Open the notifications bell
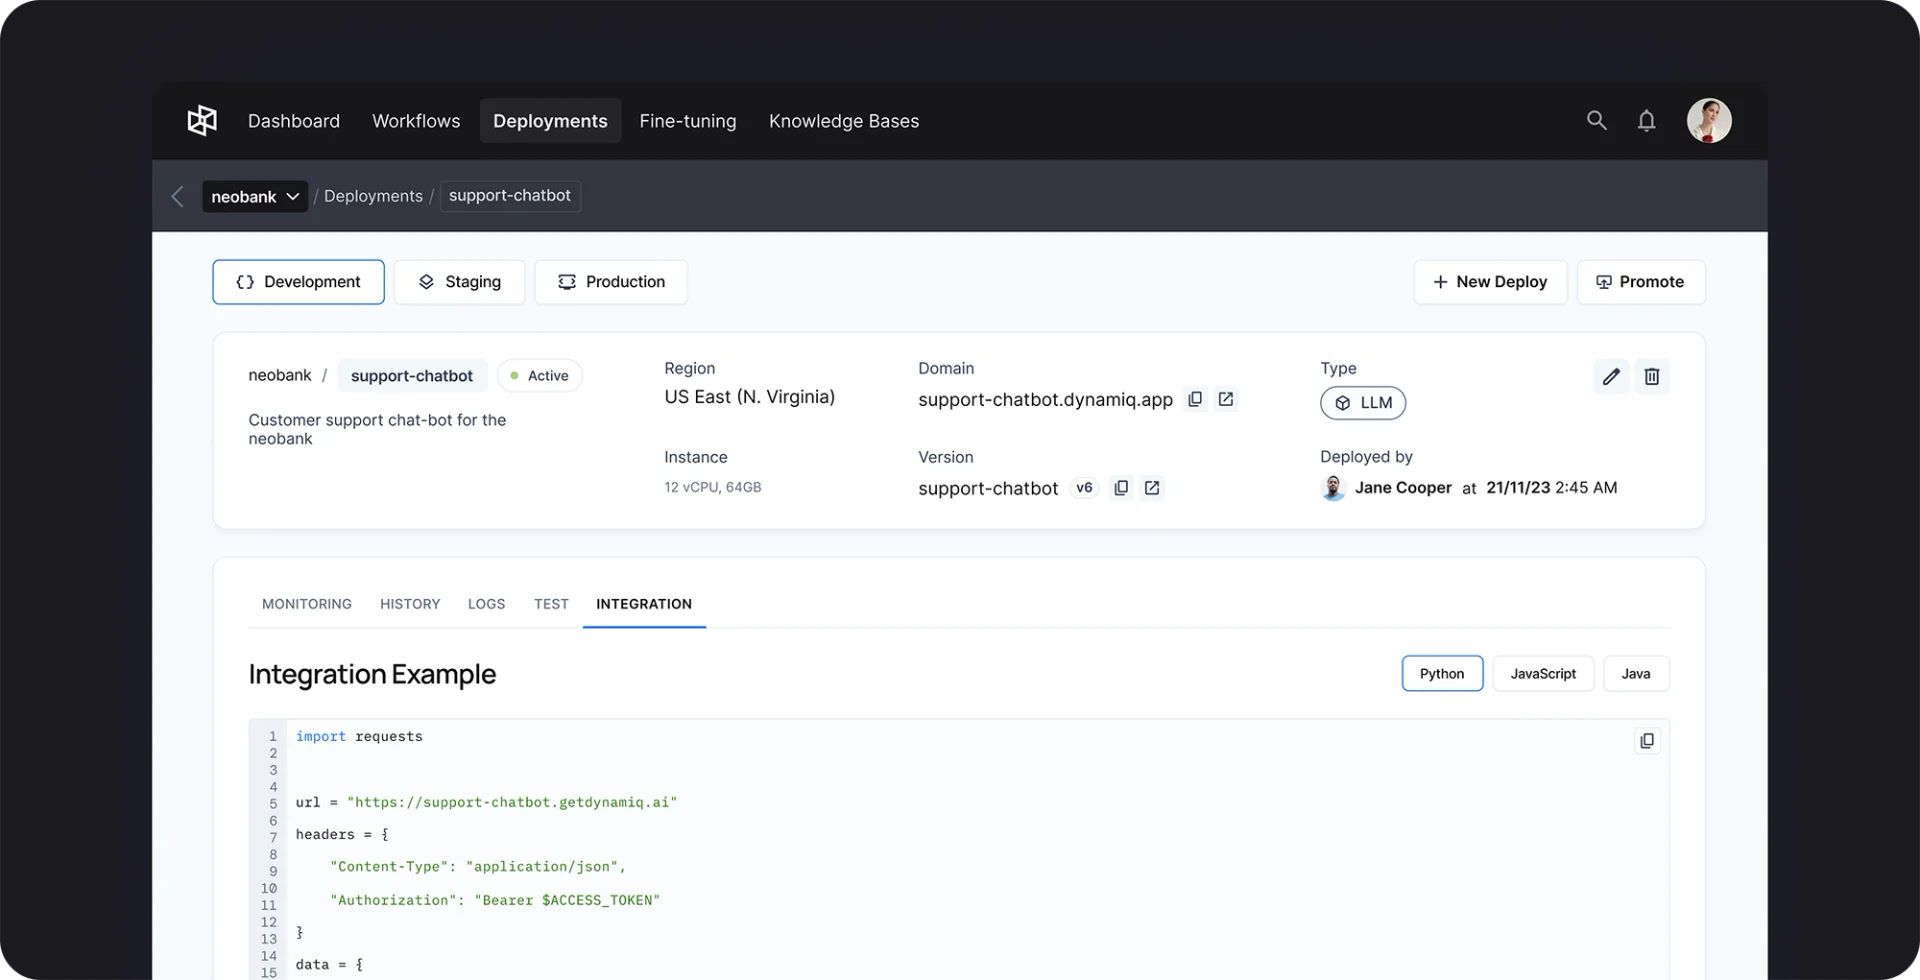Screen dimensions: 1920x980 tap(1646, 120)
